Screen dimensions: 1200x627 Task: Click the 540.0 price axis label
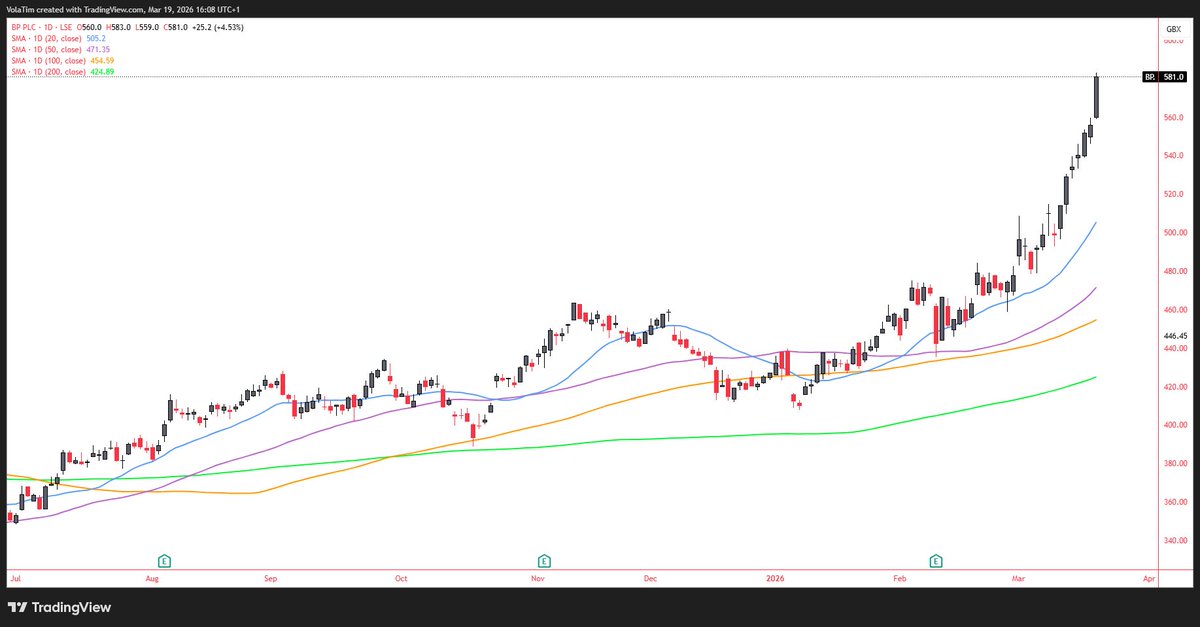(1175, 156)
